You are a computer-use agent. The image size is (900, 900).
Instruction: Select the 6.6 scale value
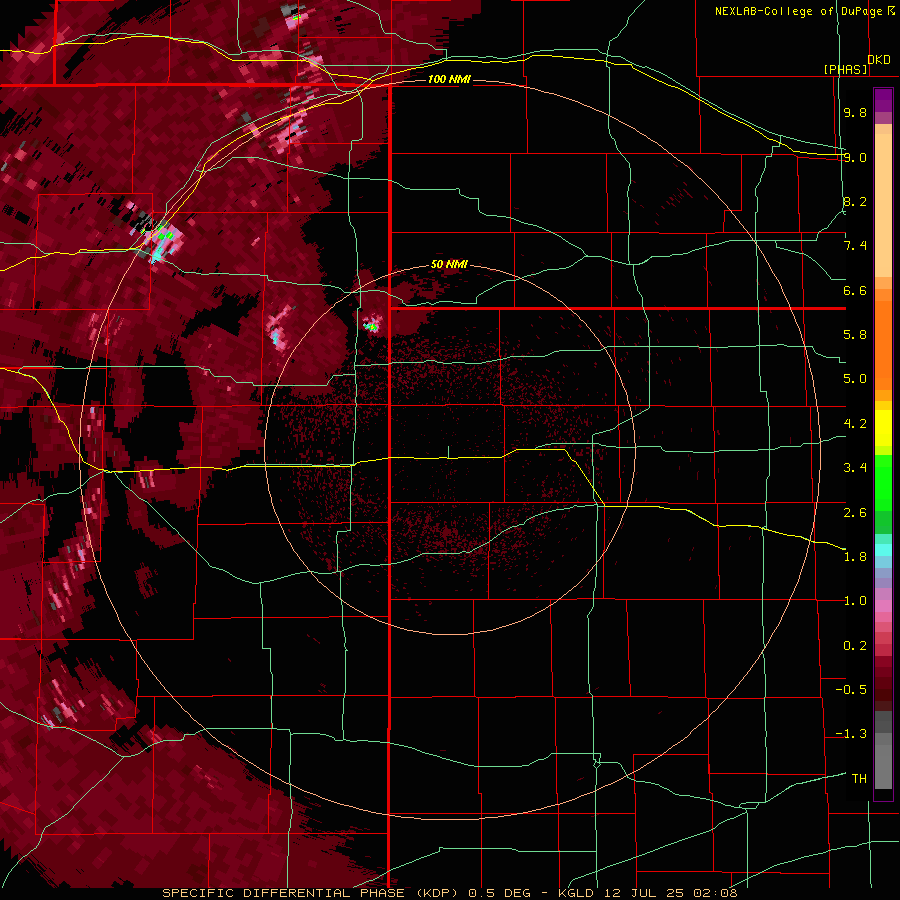(x=855, y=290)
